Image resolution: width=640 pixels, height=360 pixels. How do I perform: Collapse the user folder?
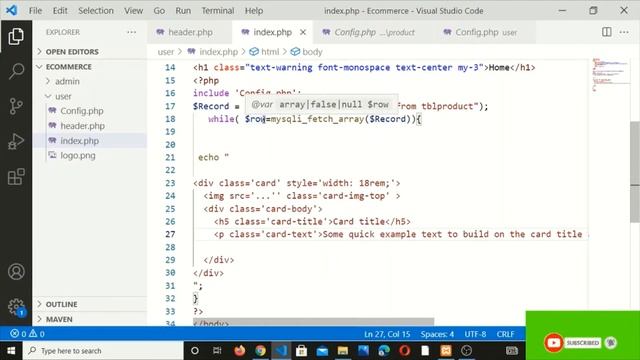90,96
